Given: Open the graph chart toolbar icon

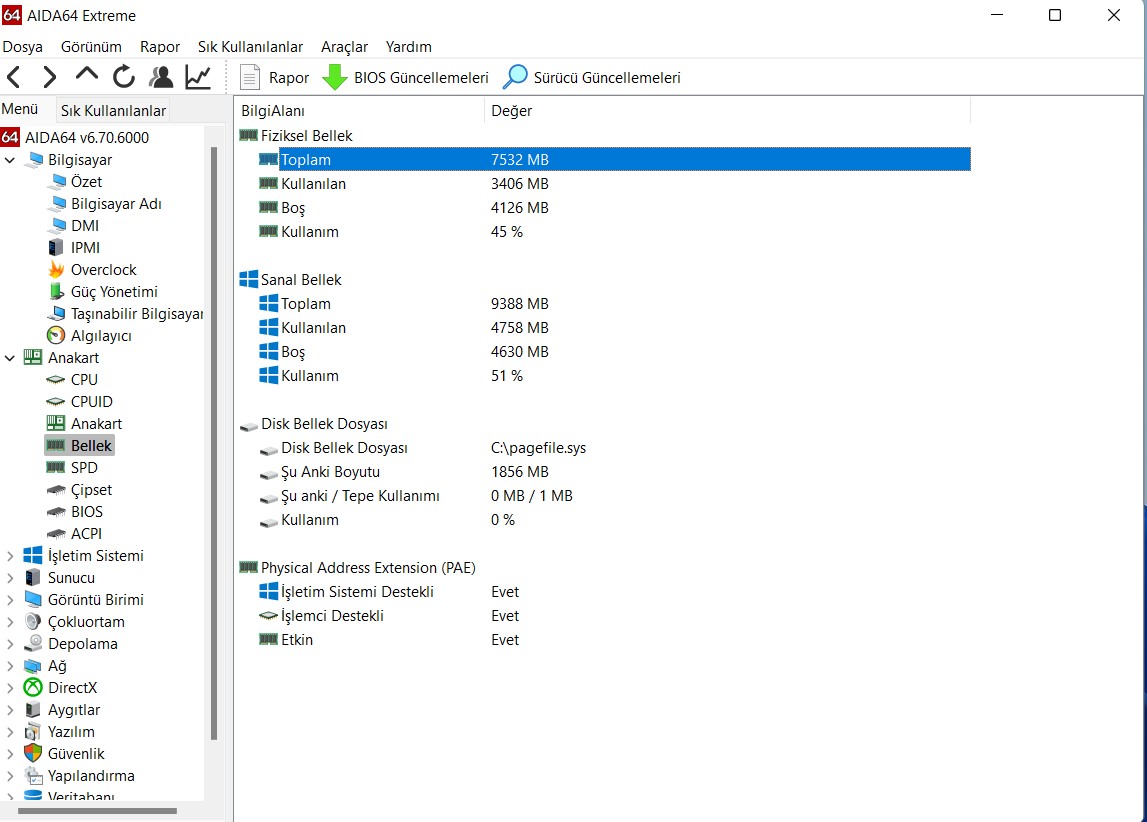Looking at the screenshot, I should 198,77.
